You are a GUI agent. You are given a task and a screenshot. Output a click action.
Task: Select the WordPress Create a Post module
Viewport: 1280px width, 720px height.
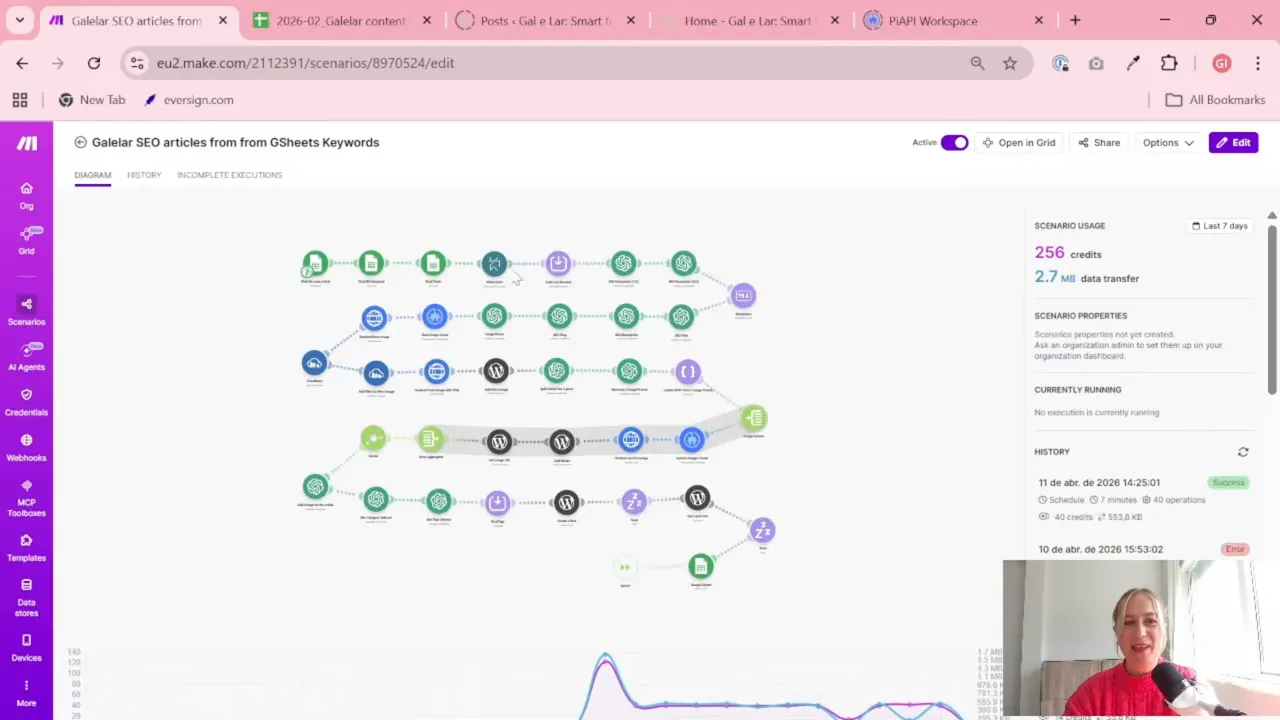[x=566, y=502]
